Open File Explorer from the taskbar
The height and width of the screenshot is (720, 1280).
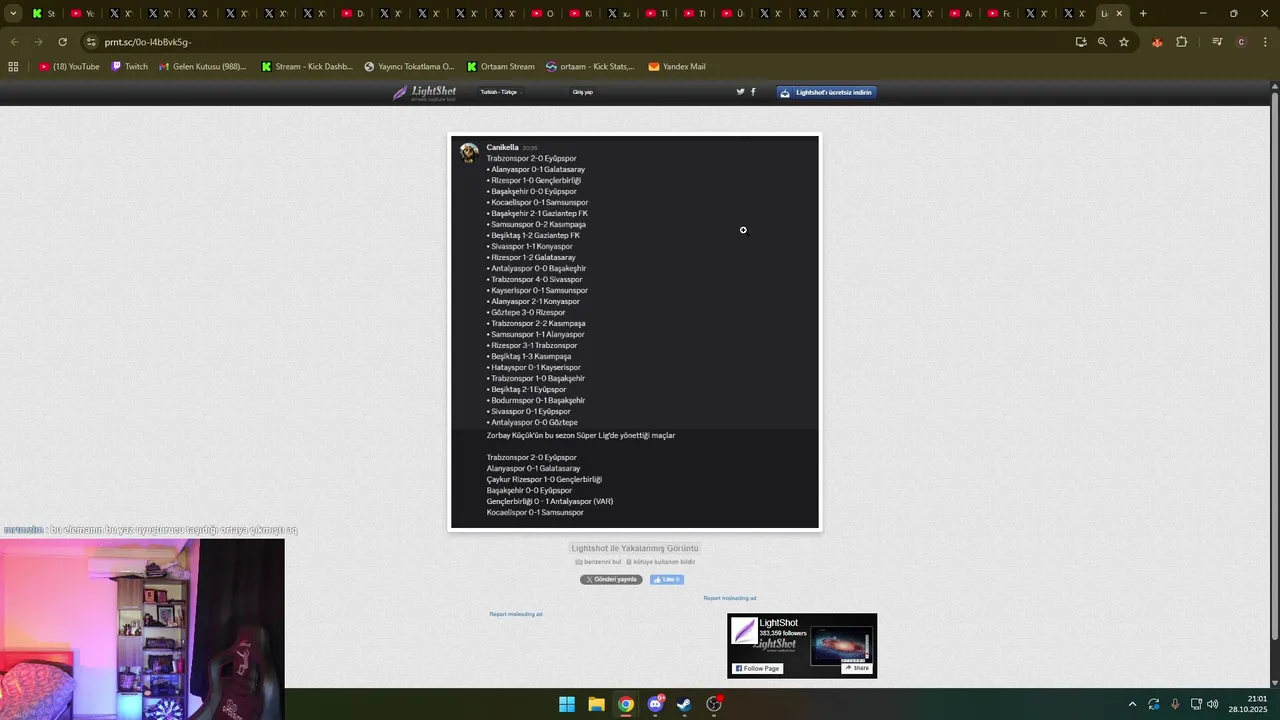pyautogui.click(x=596, y=704)
